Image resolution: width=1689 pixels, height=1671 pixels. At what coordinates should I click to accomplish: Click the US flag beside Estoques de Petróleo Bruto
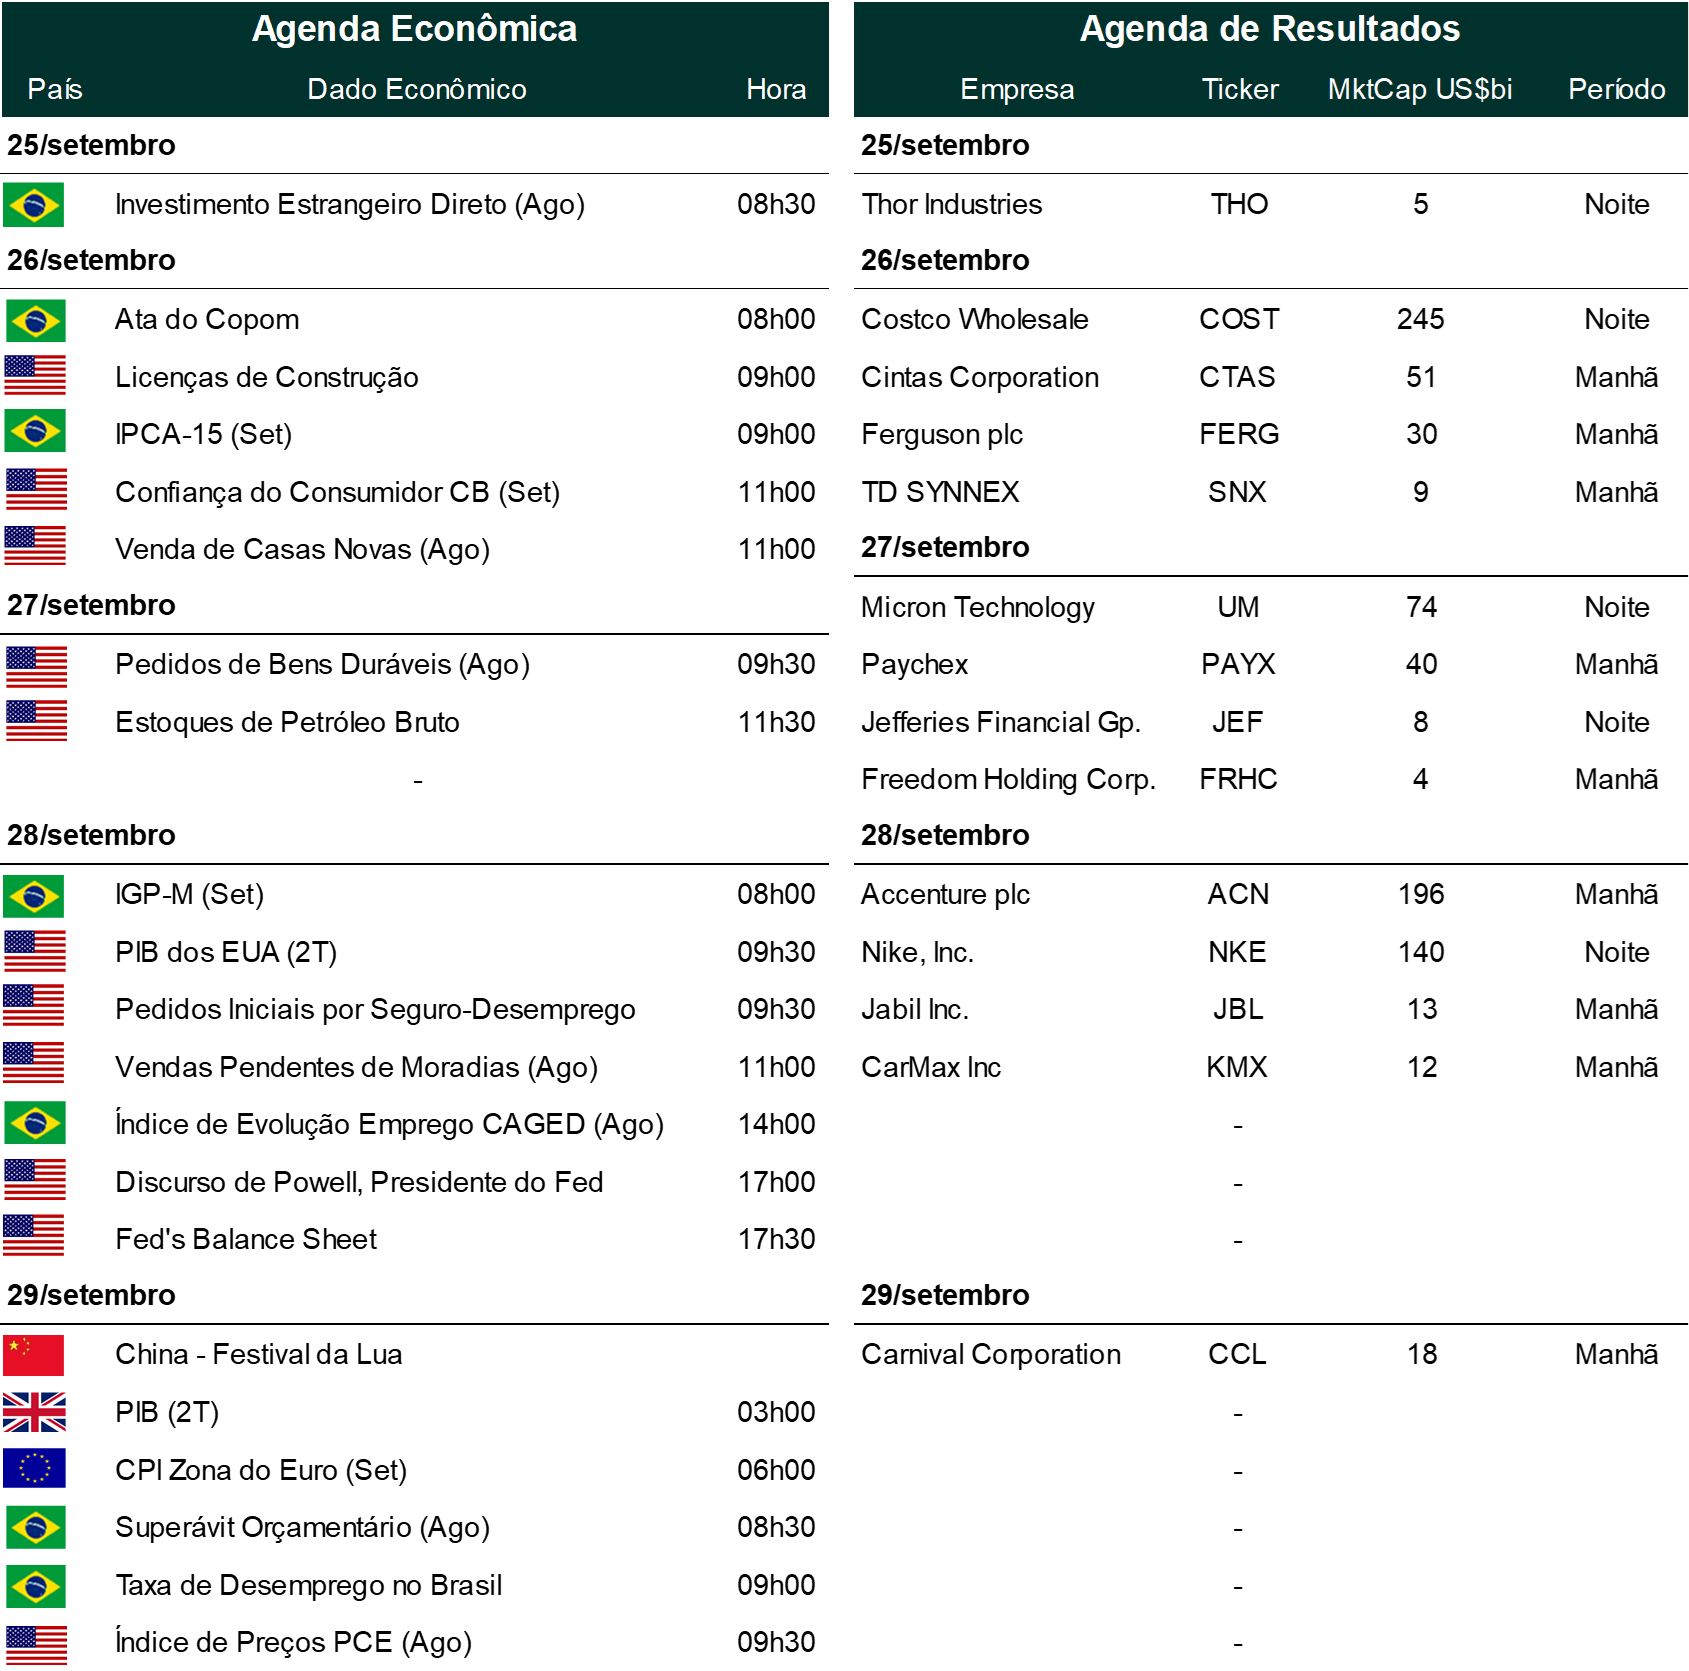click(x=36, y=721)
